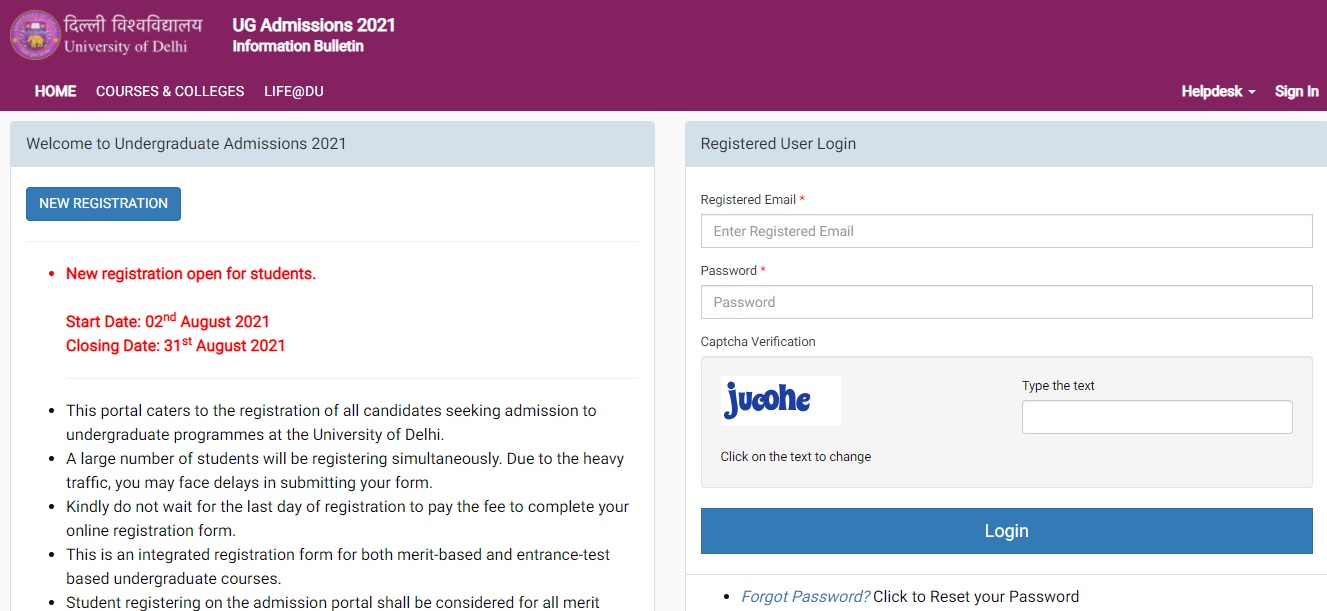Open the Helpdesk dropdown menu
This screenshot has width=1327, height=611.
1211,91
